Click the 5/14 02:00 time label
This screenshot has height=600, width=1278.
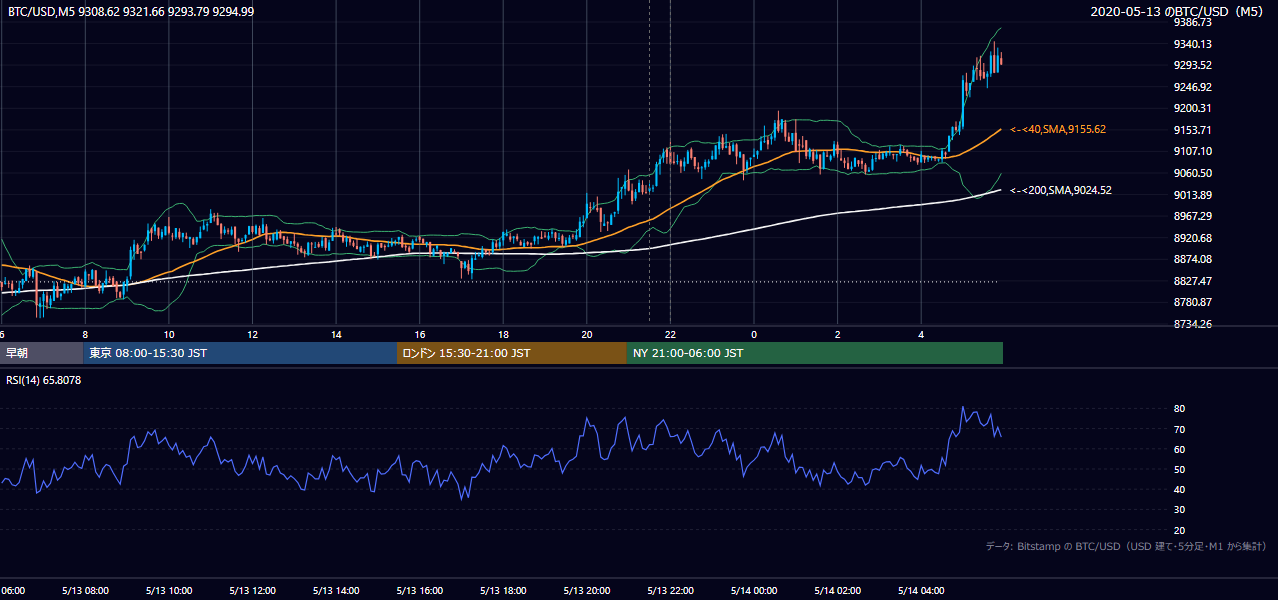[837, 591]
